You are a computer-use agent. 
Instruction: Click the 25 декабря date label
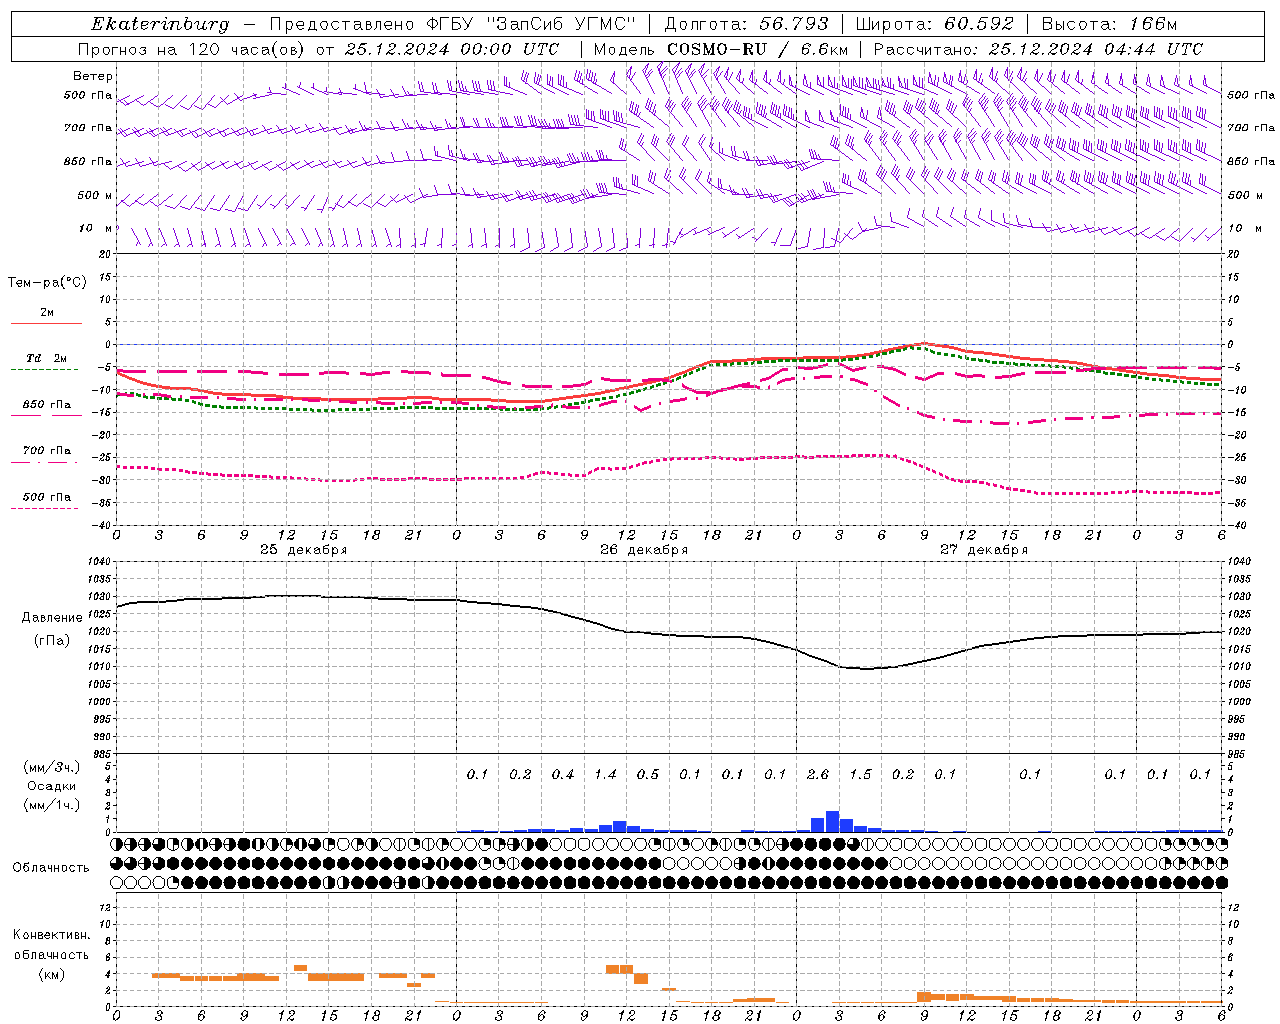303,550
